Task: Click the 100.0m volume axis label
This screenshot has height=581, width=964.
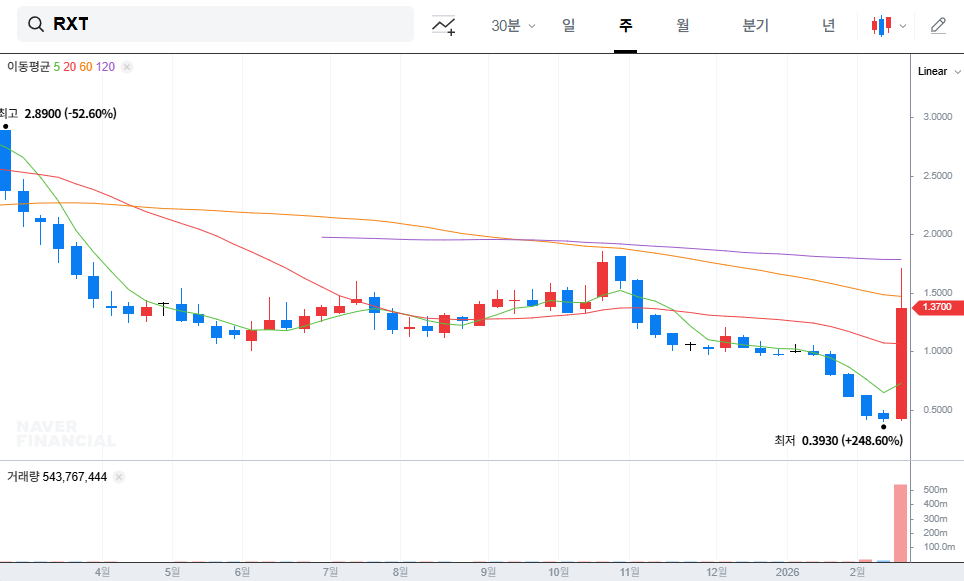Action: coord(939,547)
